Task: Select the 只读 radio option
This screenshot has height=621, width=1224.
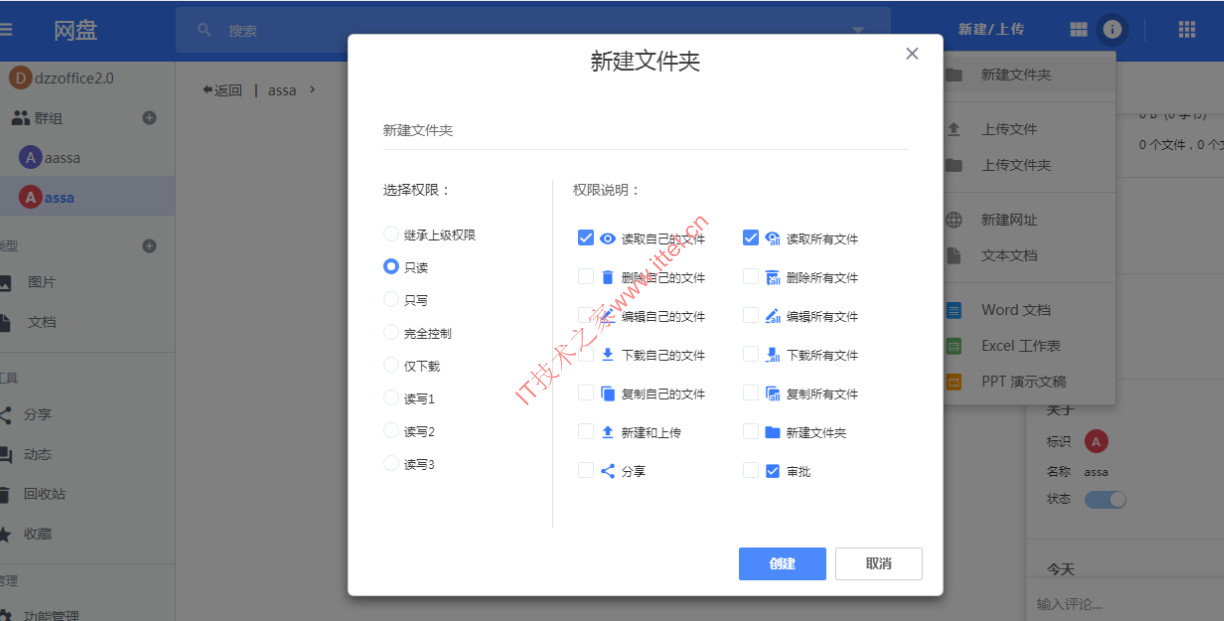Action: click(391, 267)
